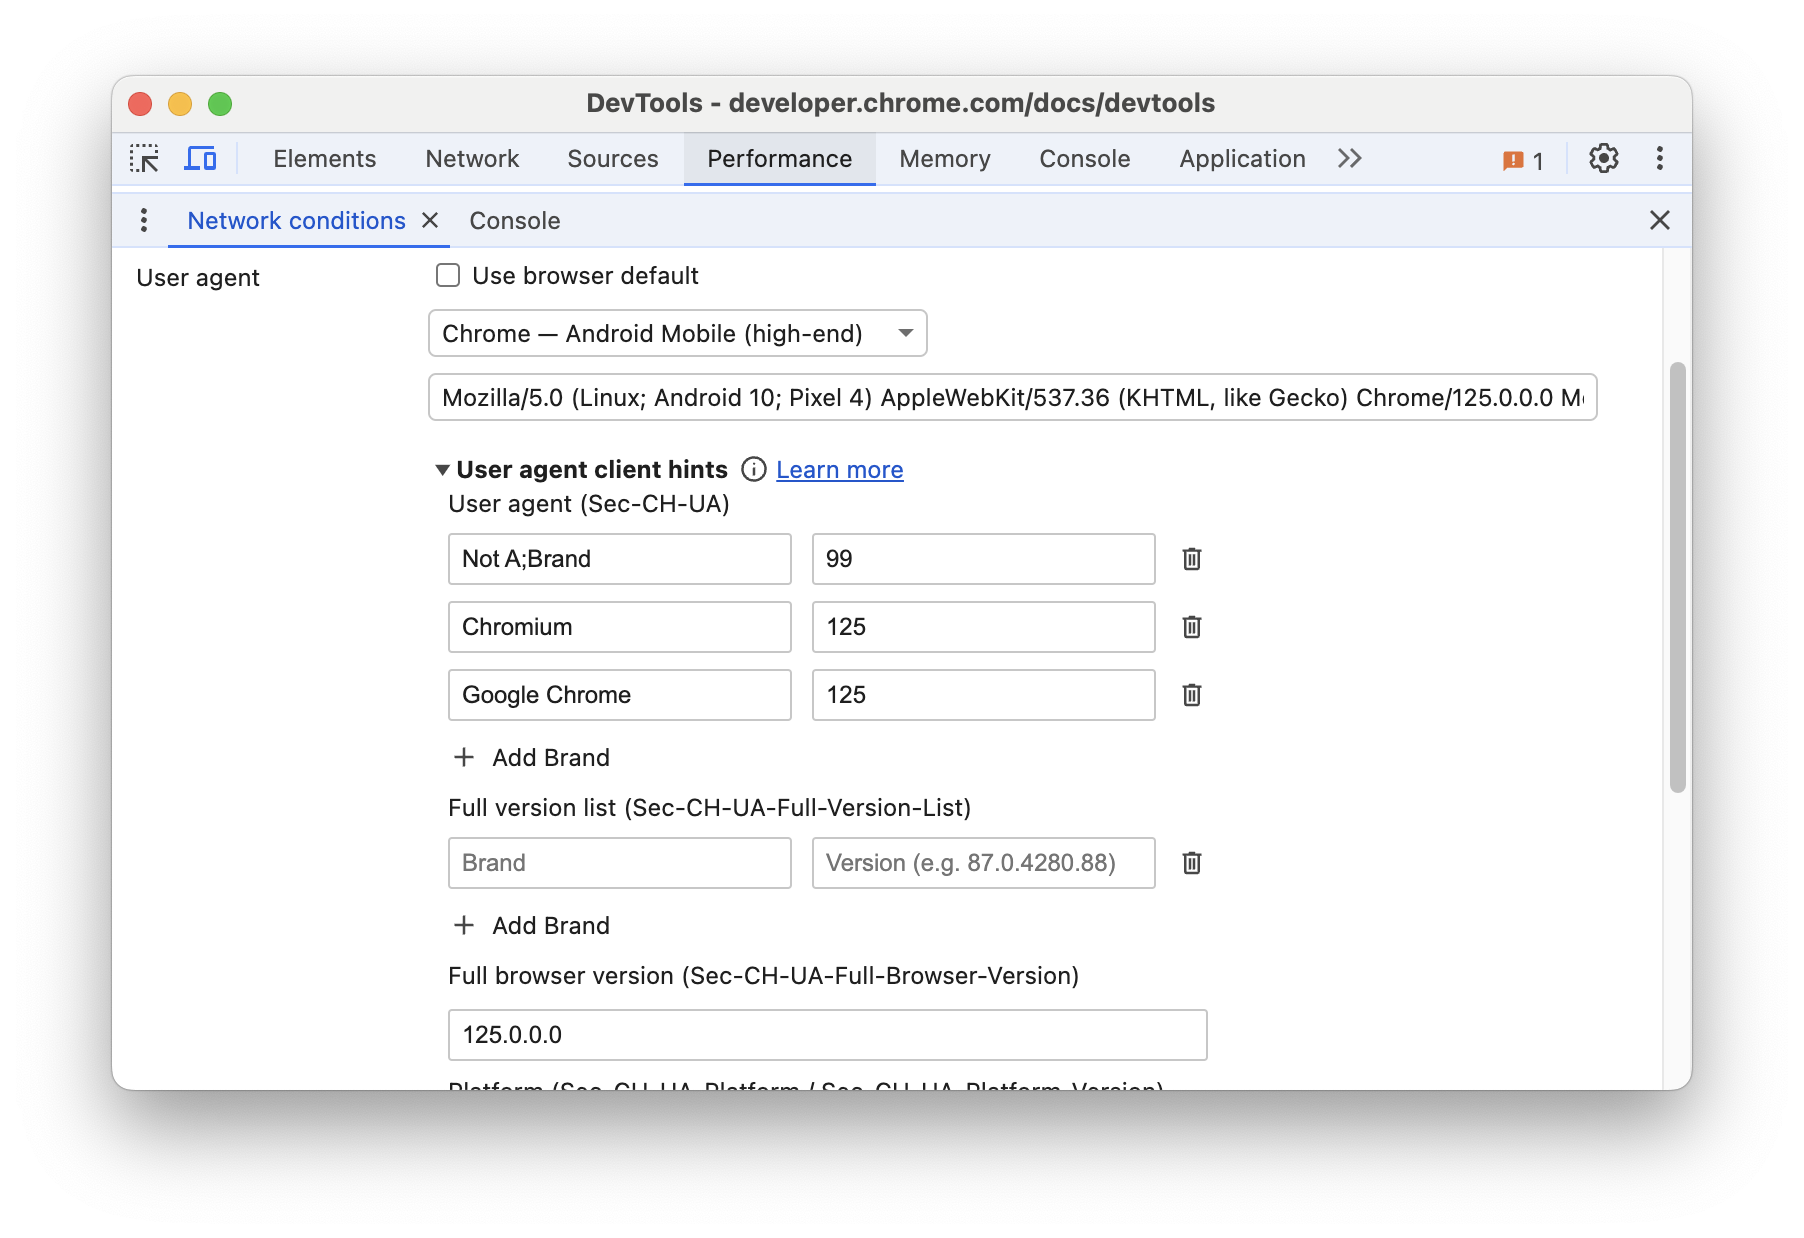Open the drawer's vertical three-dot menu

143,220
